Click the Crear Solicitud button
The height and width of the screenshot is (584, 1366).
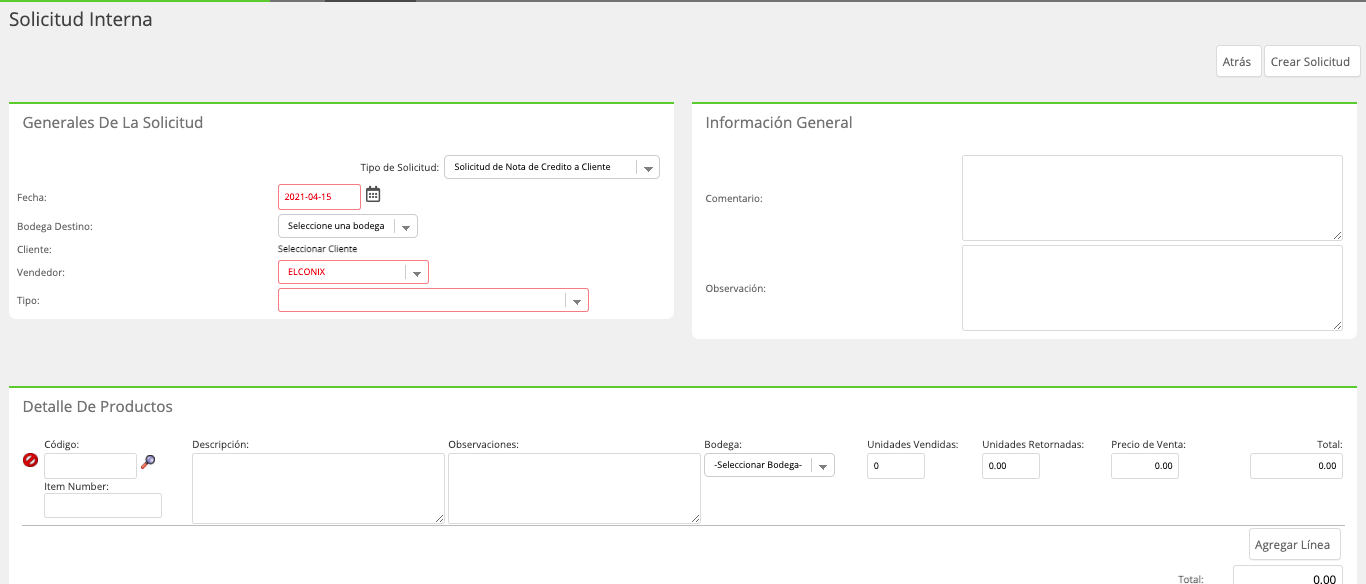click(x=1310, y=61)
